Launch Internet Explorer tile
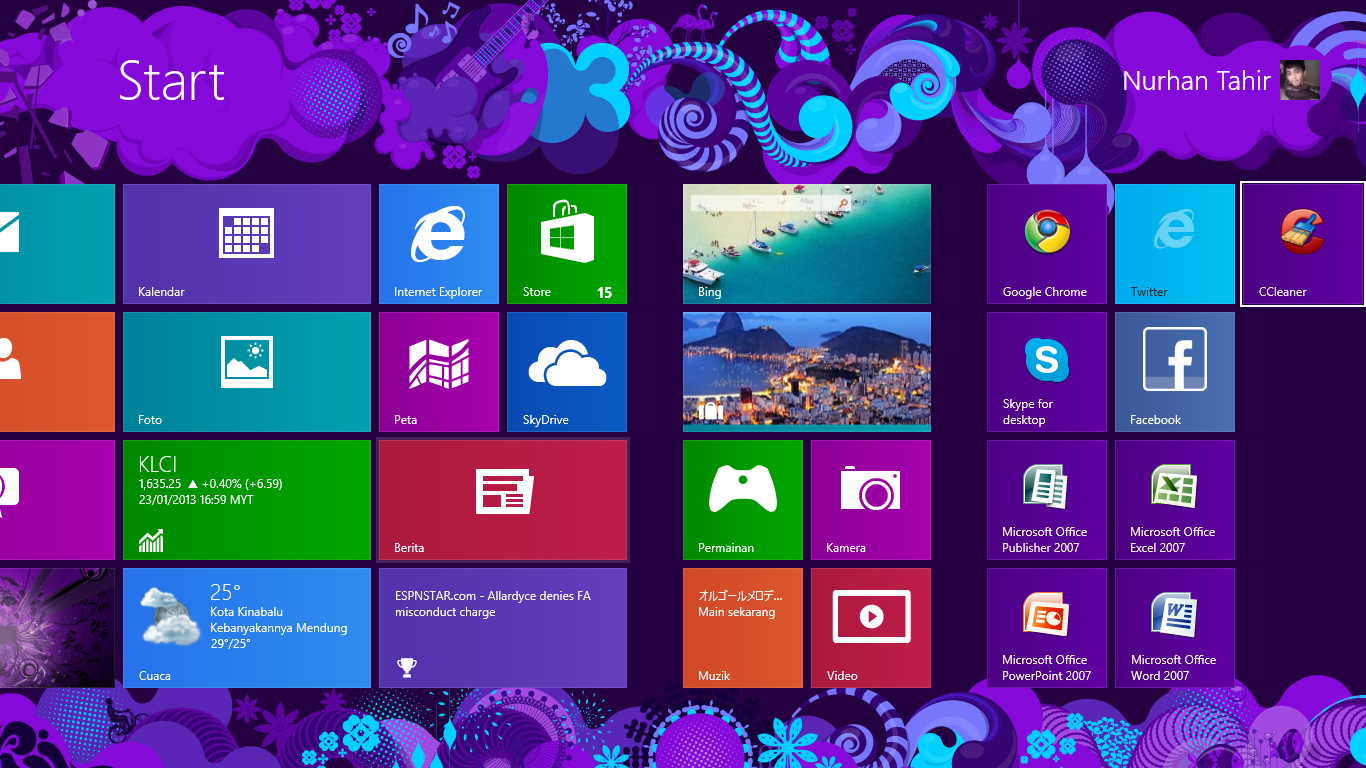 [439, 244]
